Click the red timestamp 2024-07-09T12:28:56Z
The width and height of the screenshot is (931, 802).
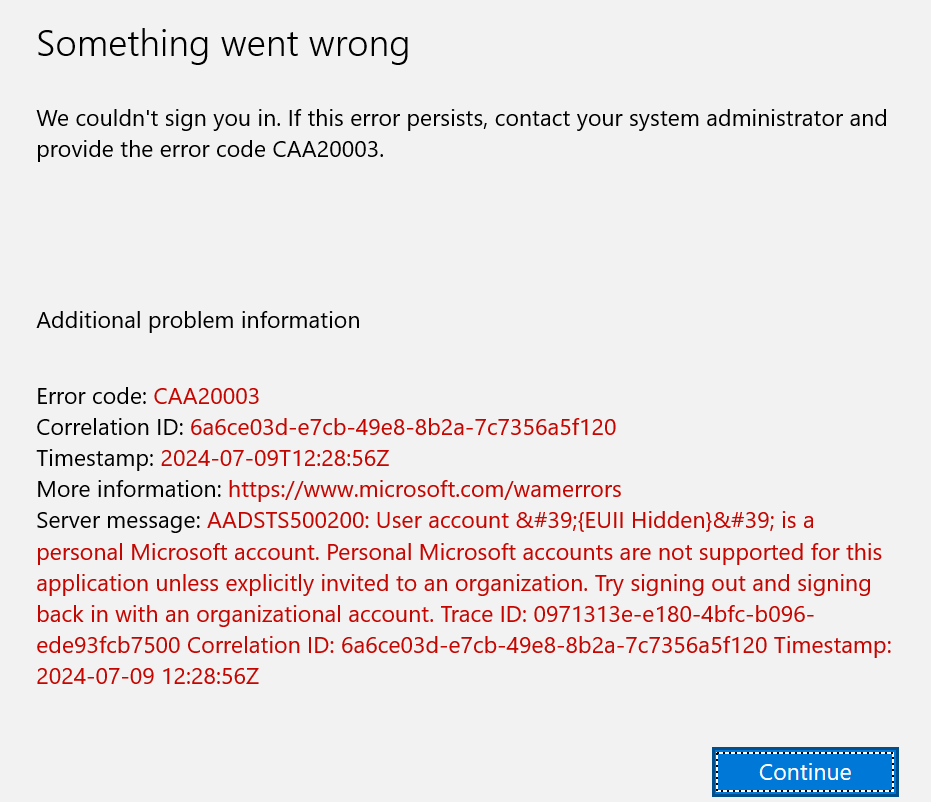[275, 458]
